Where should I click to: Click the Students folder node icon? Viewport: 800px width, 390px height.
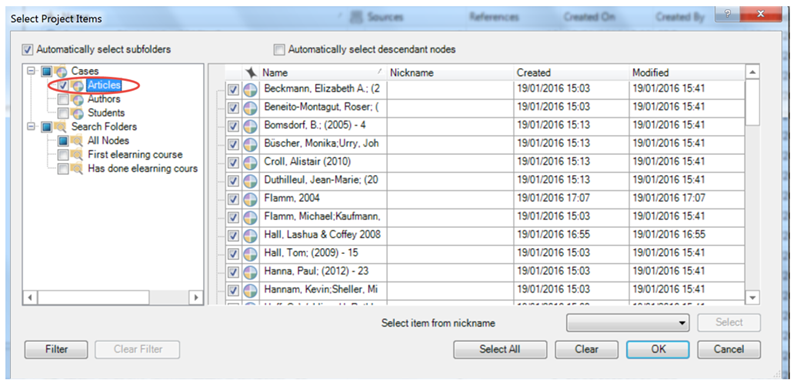[x=78, y=113]
